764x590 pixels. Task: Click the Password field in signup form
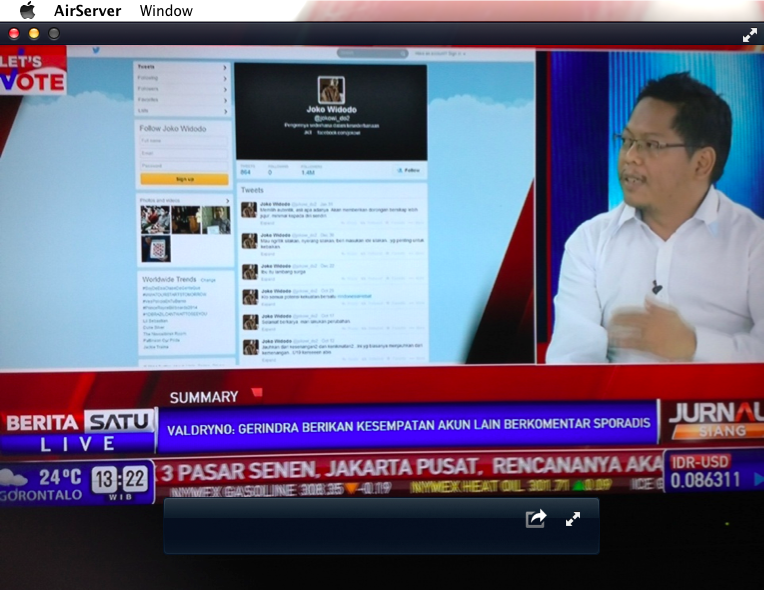(x=184, y=166)
